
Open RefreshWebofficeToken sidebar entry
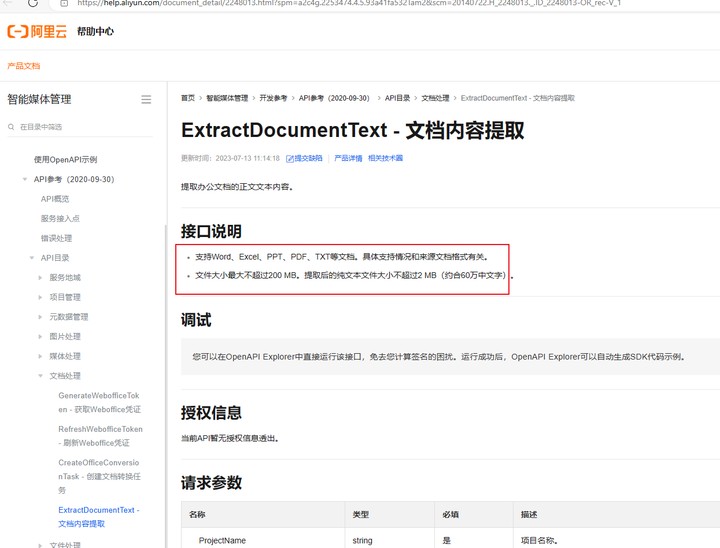100,436
